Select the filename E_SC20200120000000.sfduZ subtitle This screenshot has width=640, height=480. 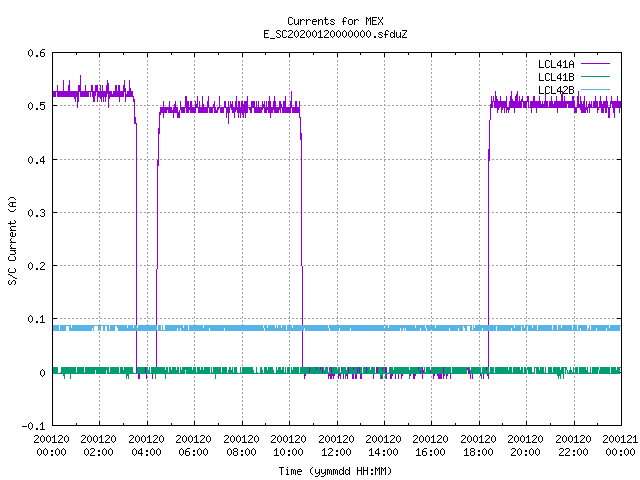[335, 34]
